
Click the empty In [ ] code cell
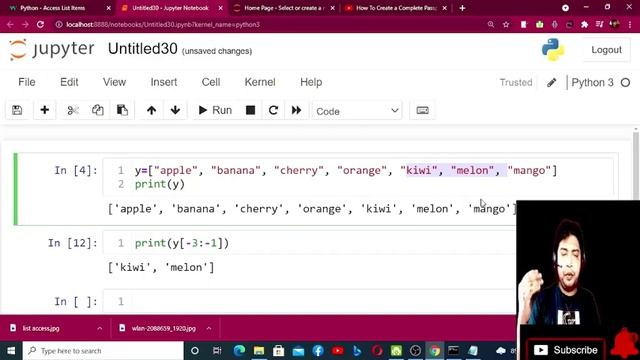309,301
